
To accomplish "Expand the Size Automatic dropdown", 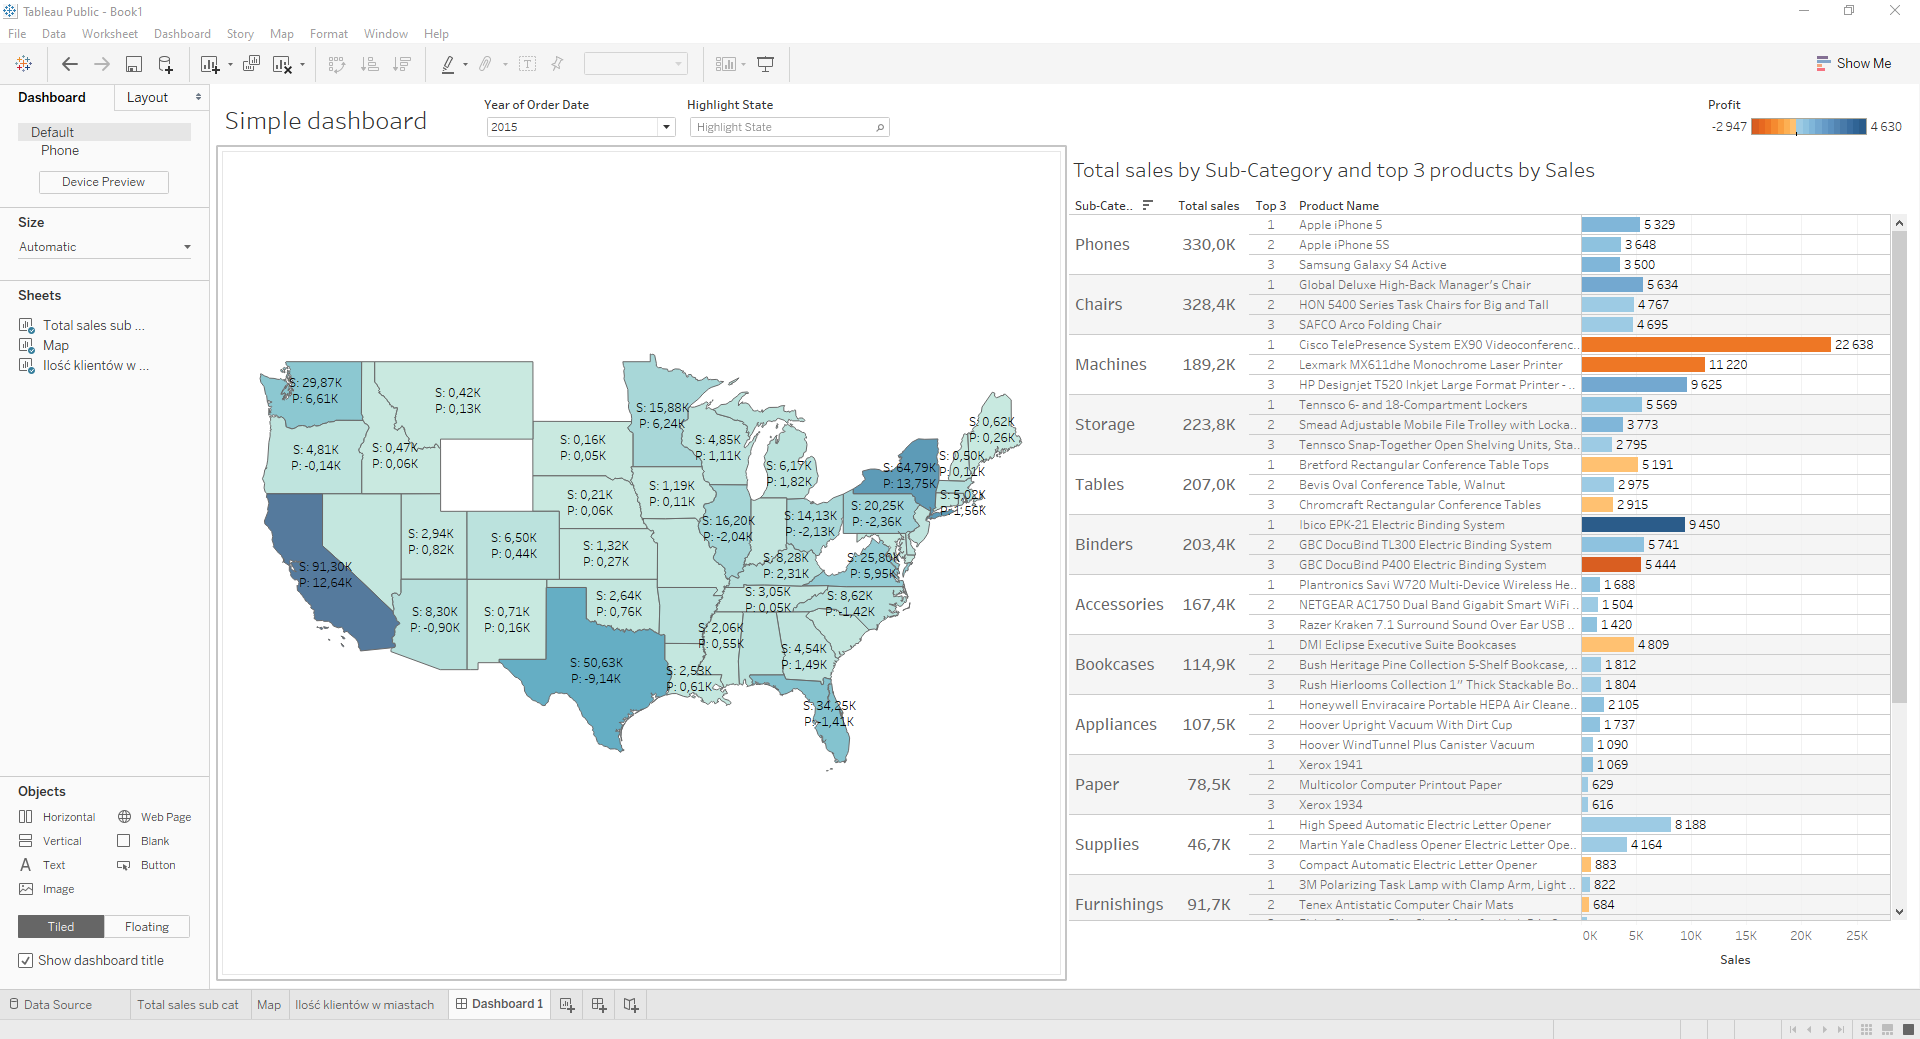I will pos(187,247).
